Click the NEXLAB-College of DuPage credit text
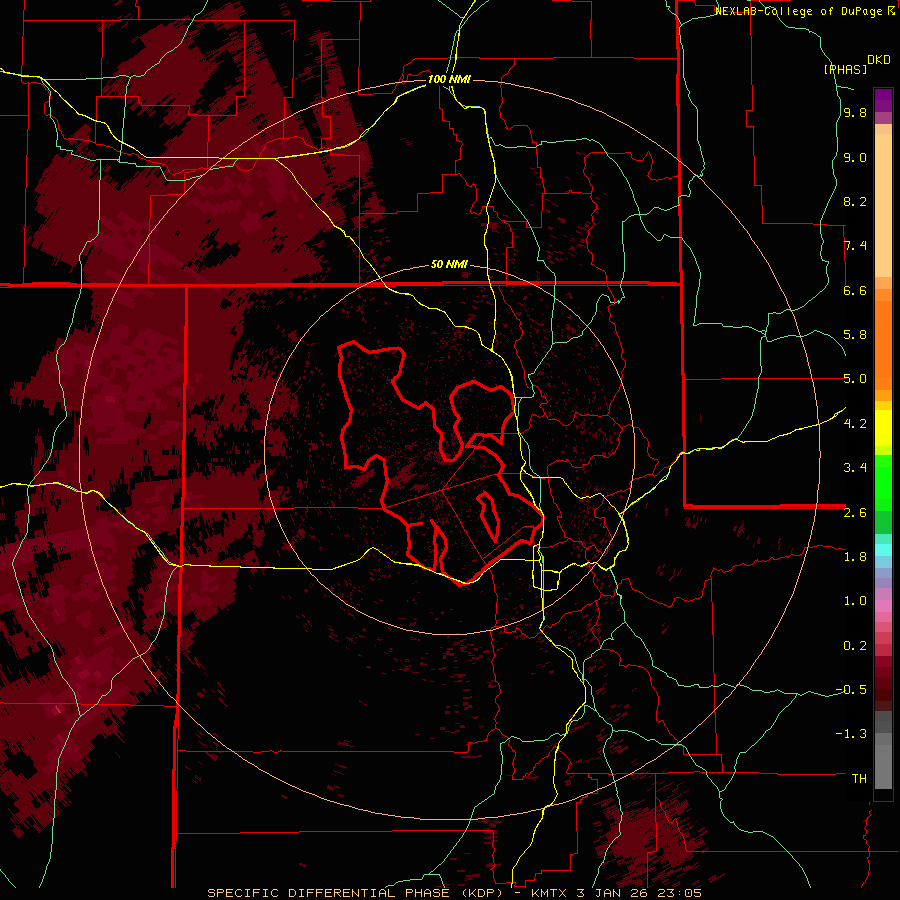 point(799,11)
